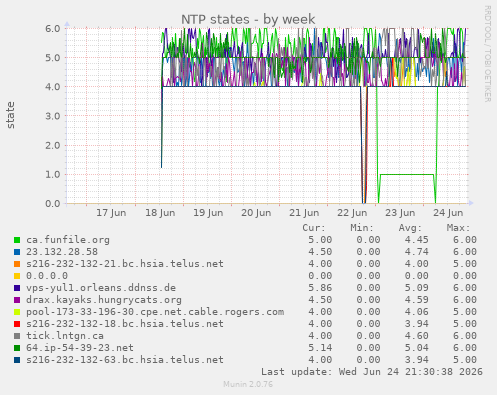Viewport: 497px width, 395px height.
Task: Select the s216-232-132-18.bc.hsia.telus.net label
Action: (125, 324)
